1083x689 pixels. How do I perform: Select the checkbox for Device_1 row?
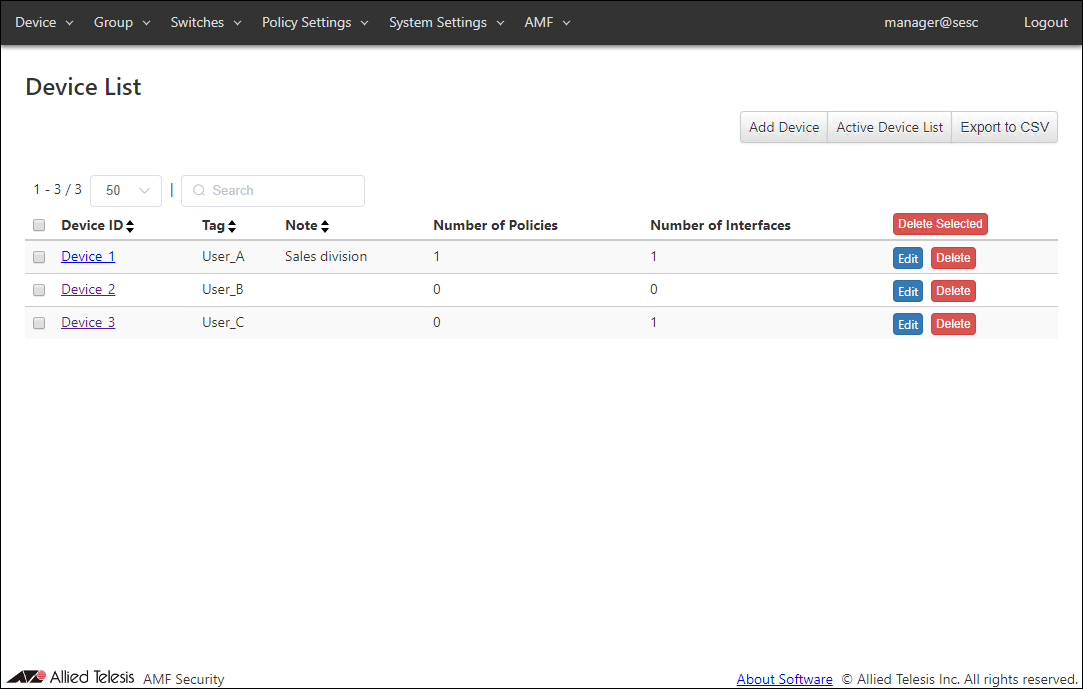click(39, 257)
